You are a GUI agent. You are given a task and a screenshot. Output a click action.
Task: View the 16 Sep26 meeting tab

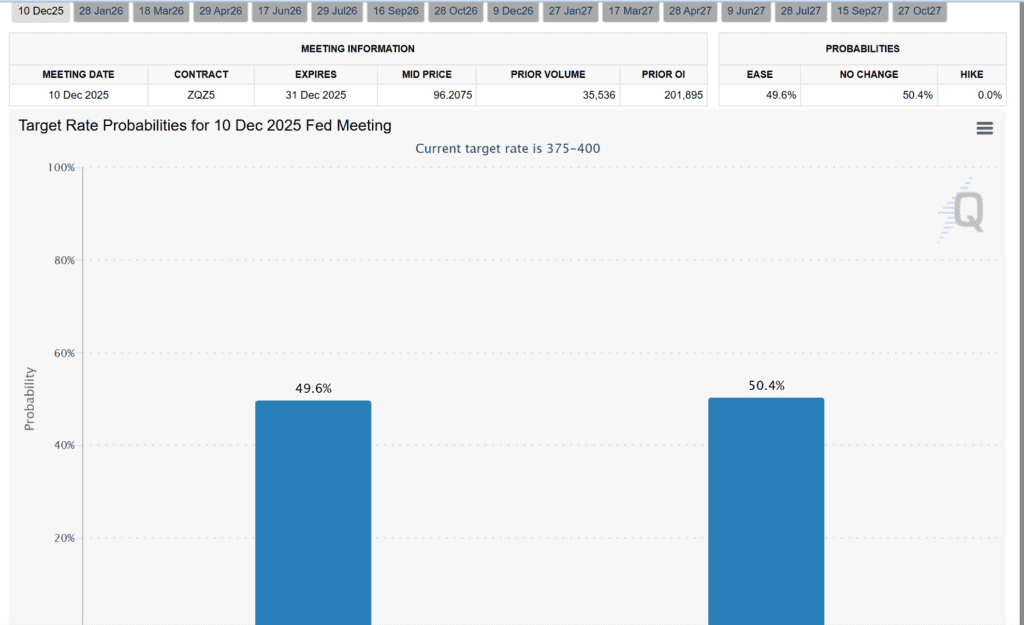click(x=396, y=11)
